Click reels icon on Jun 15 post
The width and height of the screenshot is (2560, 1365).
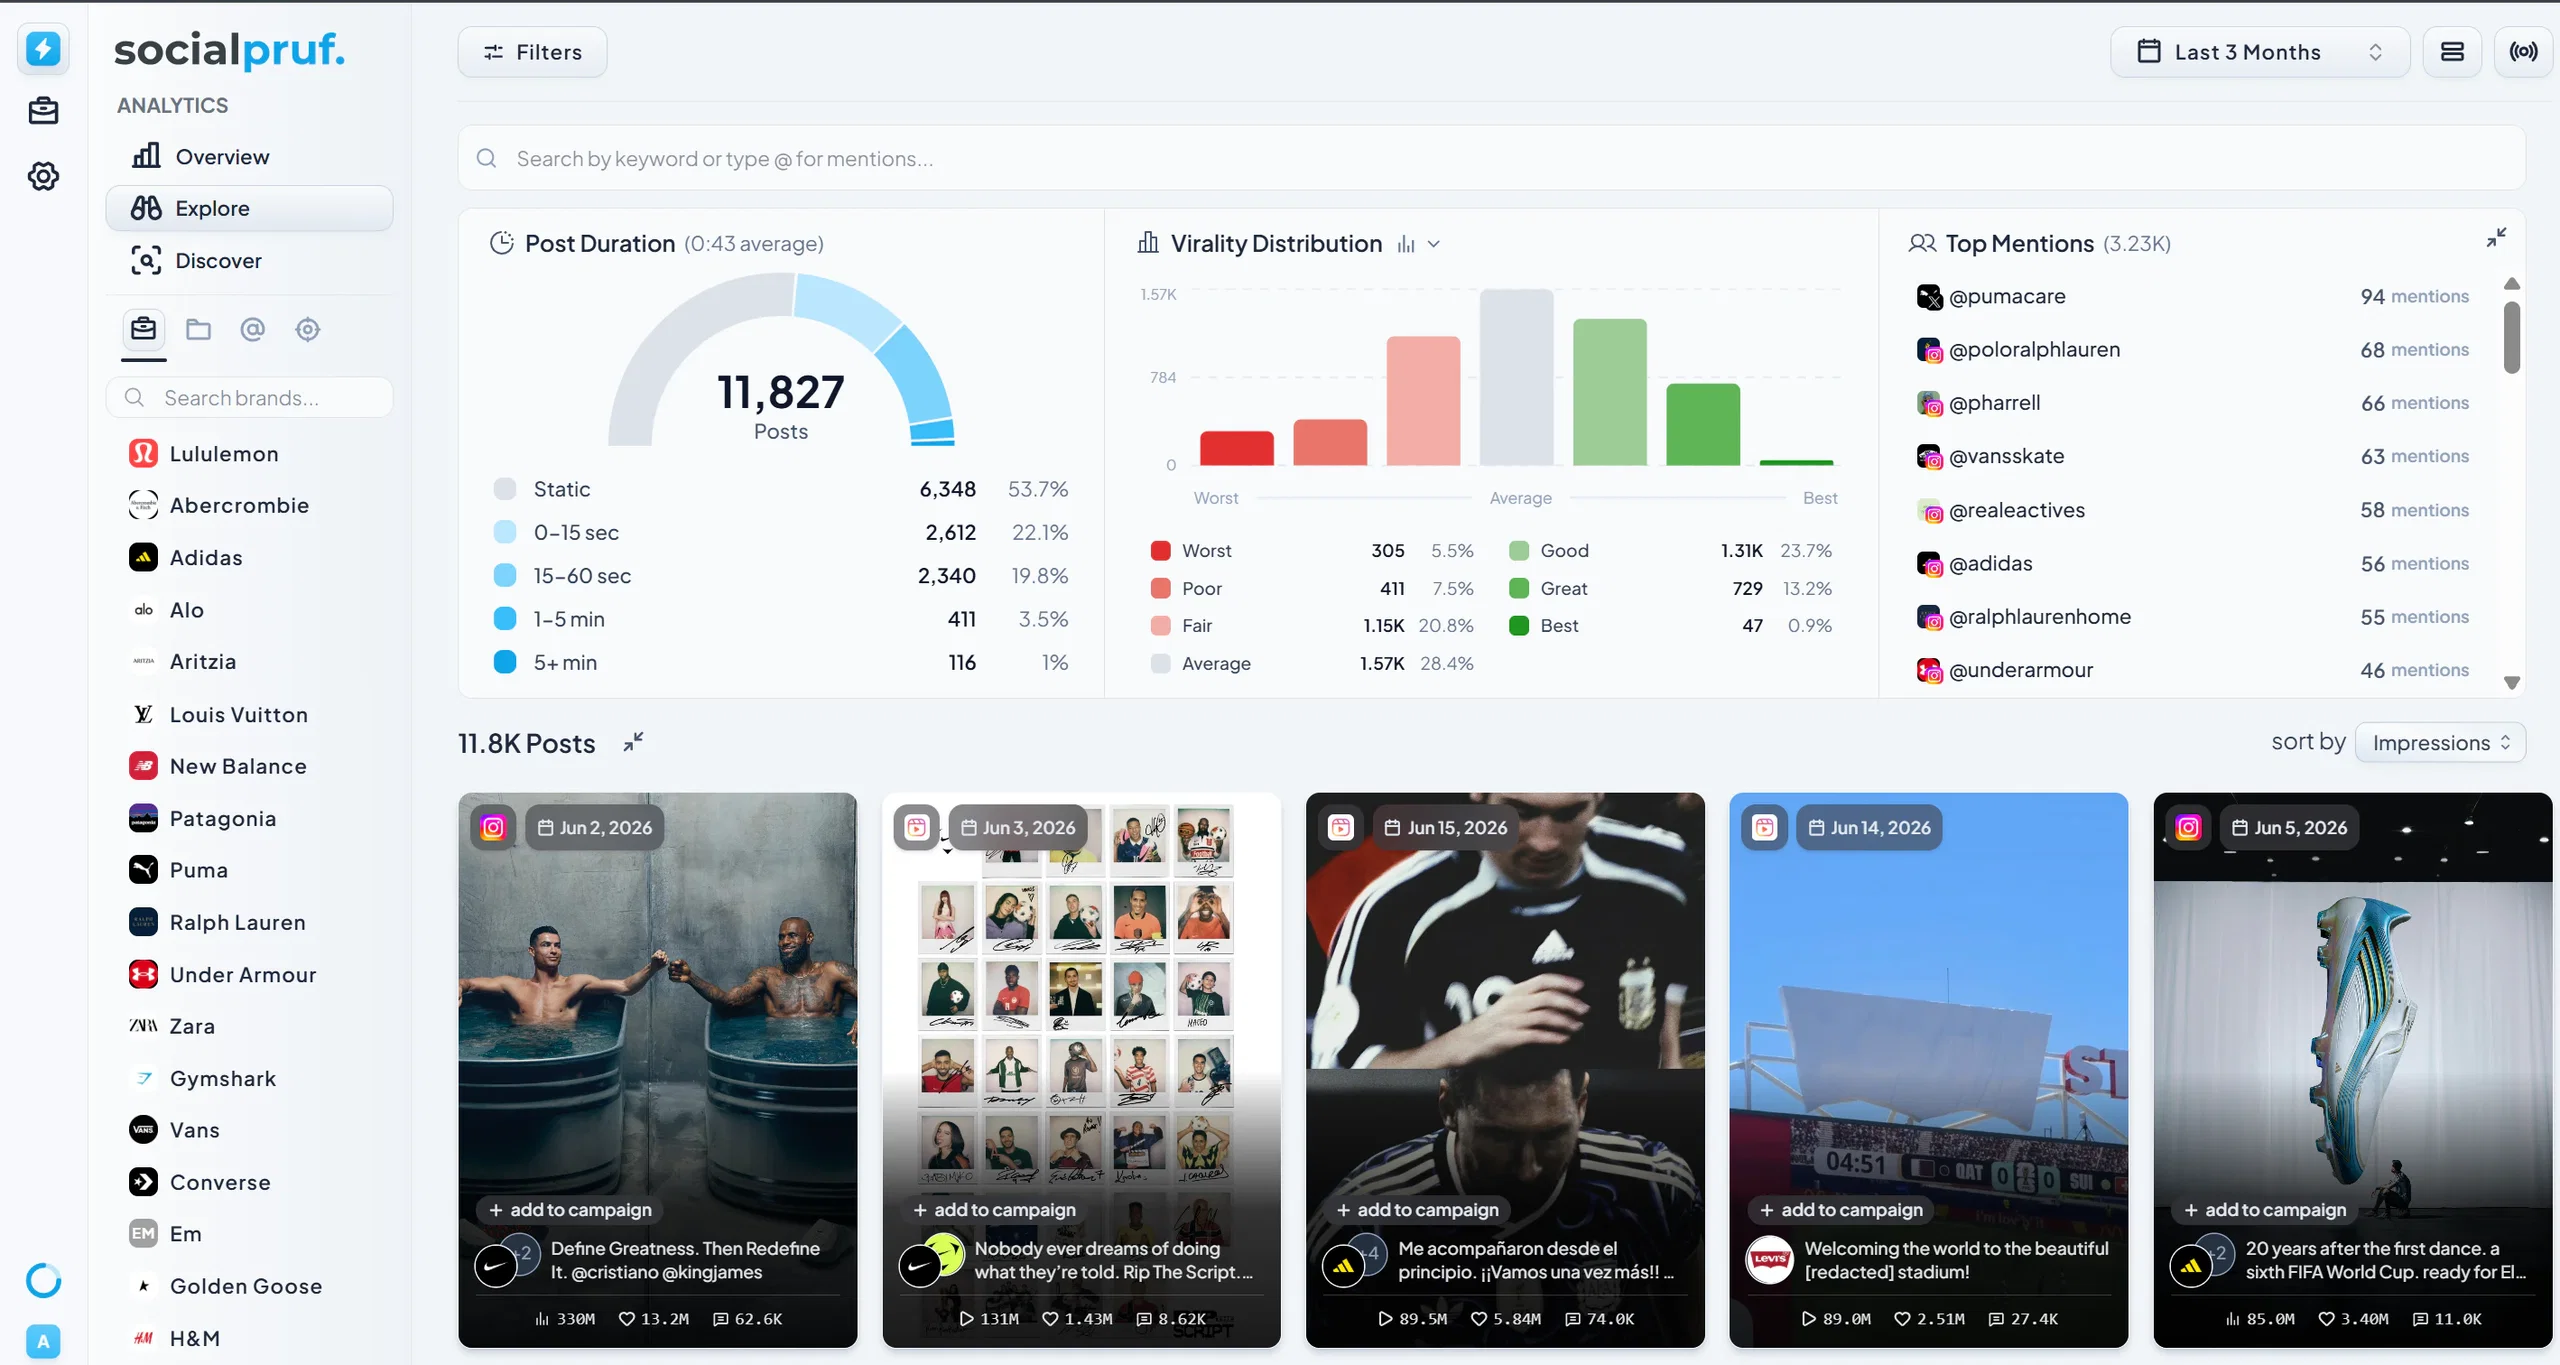tap(1341, 827)
